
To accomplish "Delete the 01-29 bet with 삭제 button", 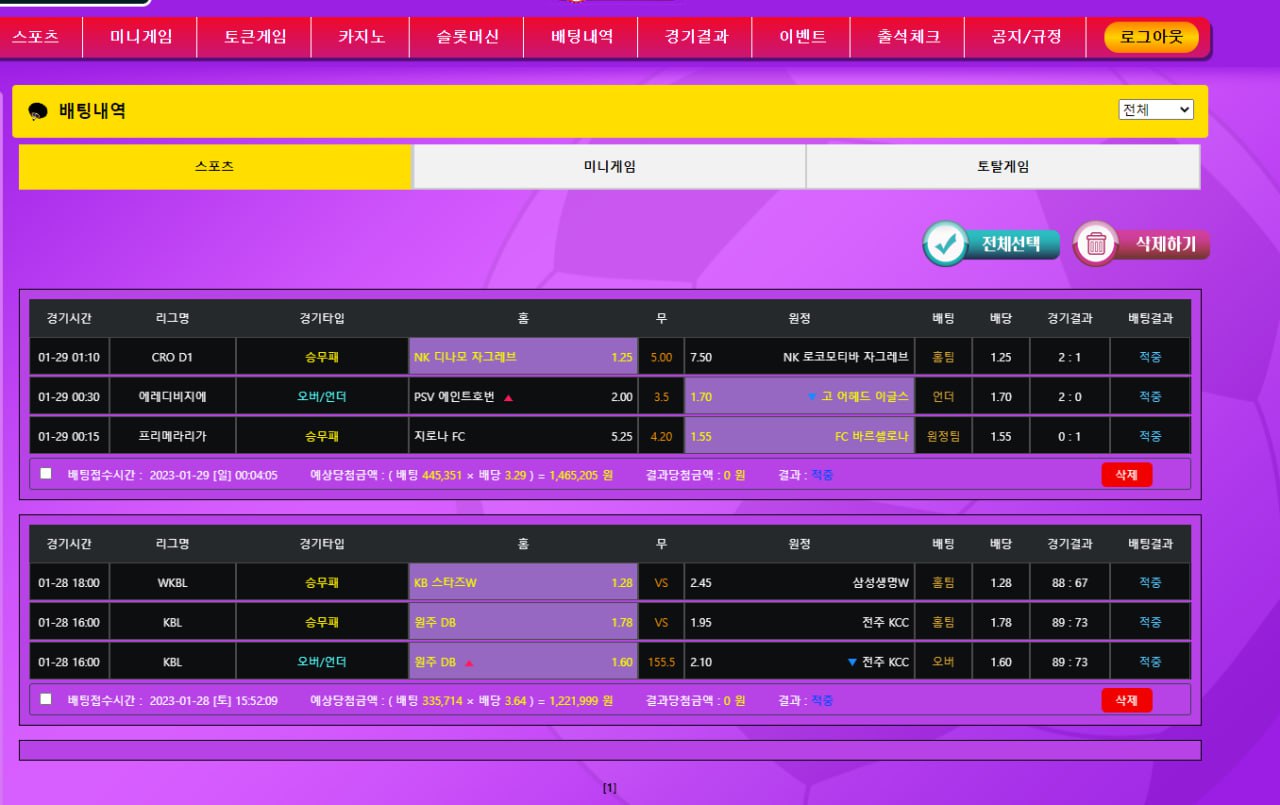I will point(1126,475).
